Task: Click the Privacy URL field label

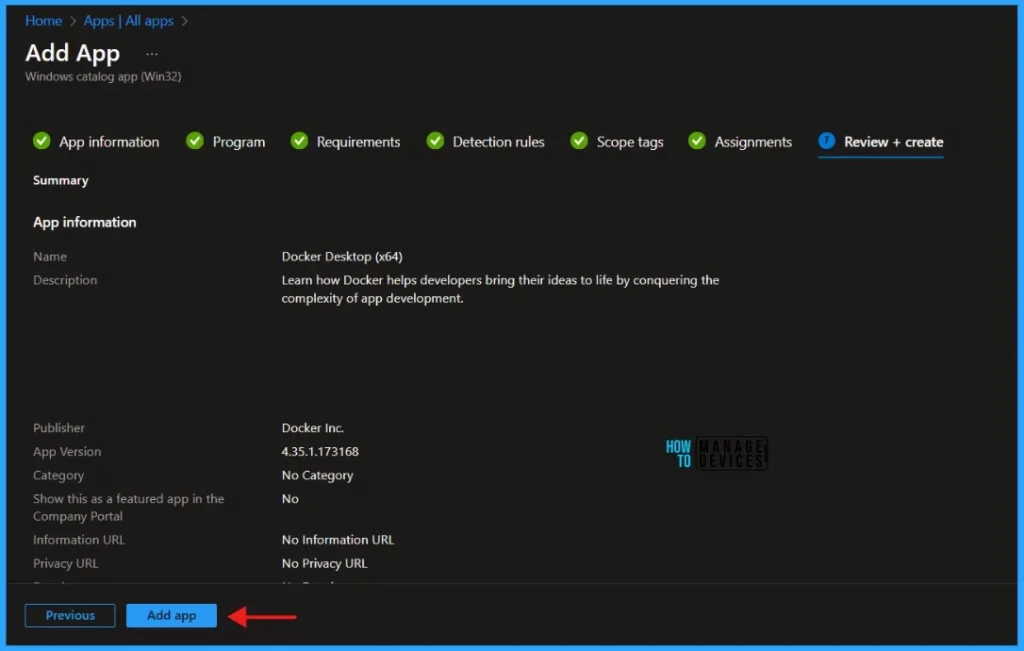Action: pos(65,564)
